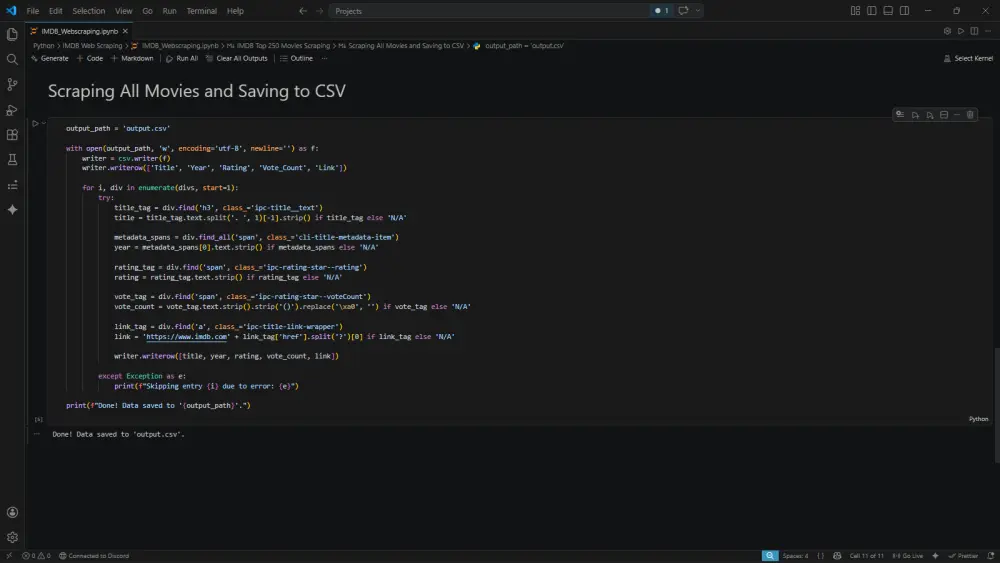Open the remote window indicator in status bar

[x=9, y=556]
